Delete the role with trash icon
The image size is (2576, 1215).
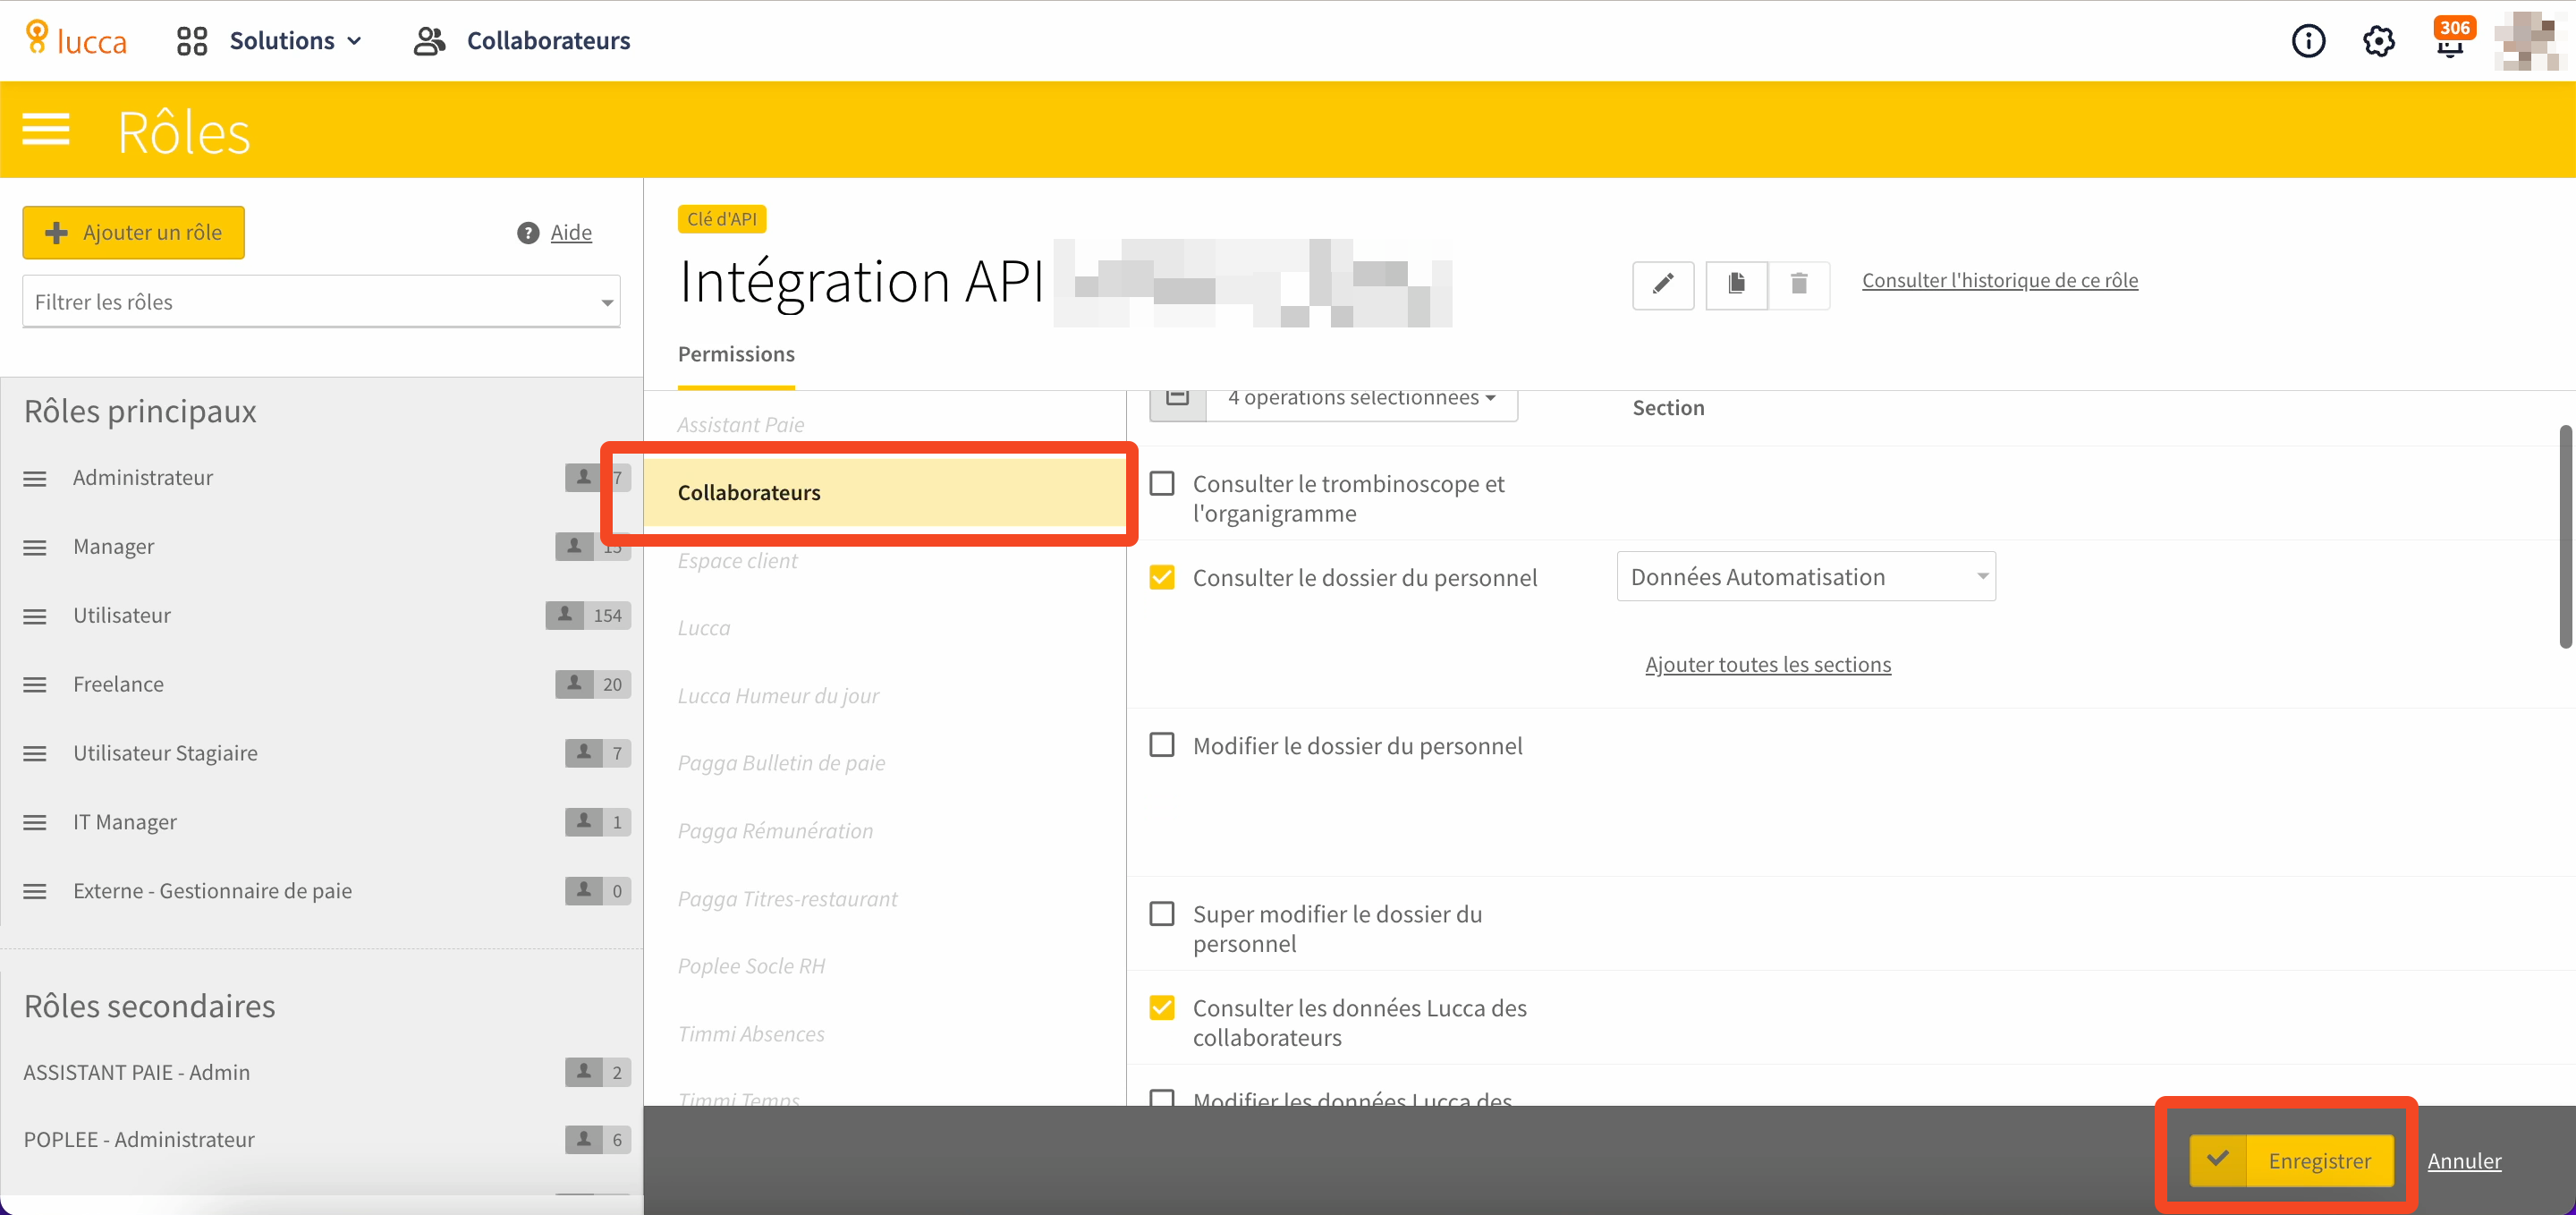[1799, 285]
